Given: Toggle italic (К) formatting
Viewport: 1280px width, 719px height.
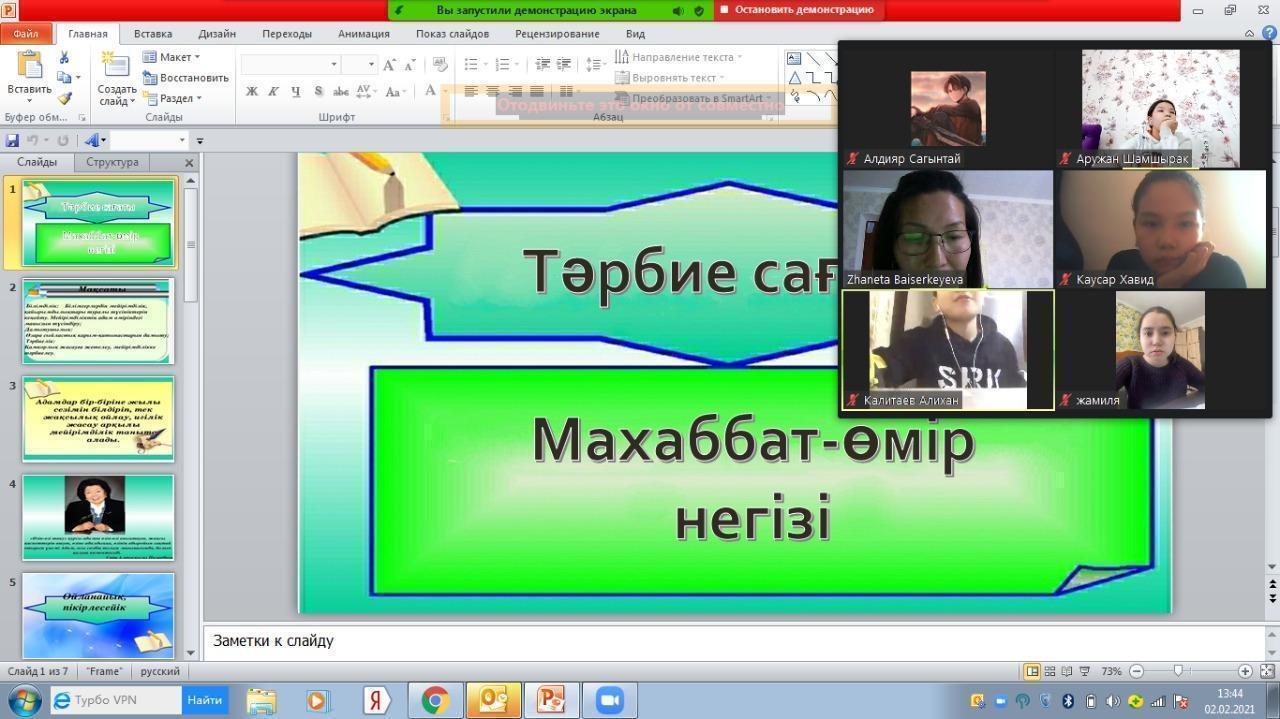Looking at the screenshot, I should (x=274, y=92).
